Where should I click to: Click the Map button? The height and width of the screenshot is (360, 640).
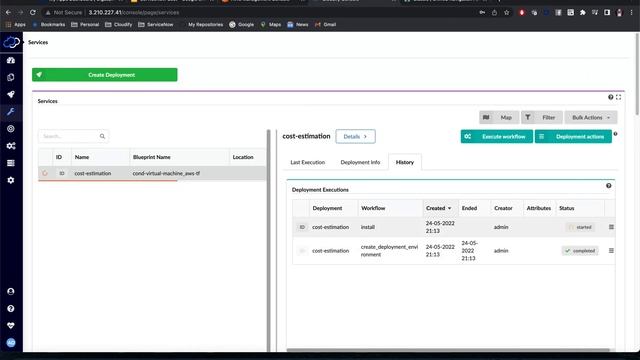(x=499, y=118)
